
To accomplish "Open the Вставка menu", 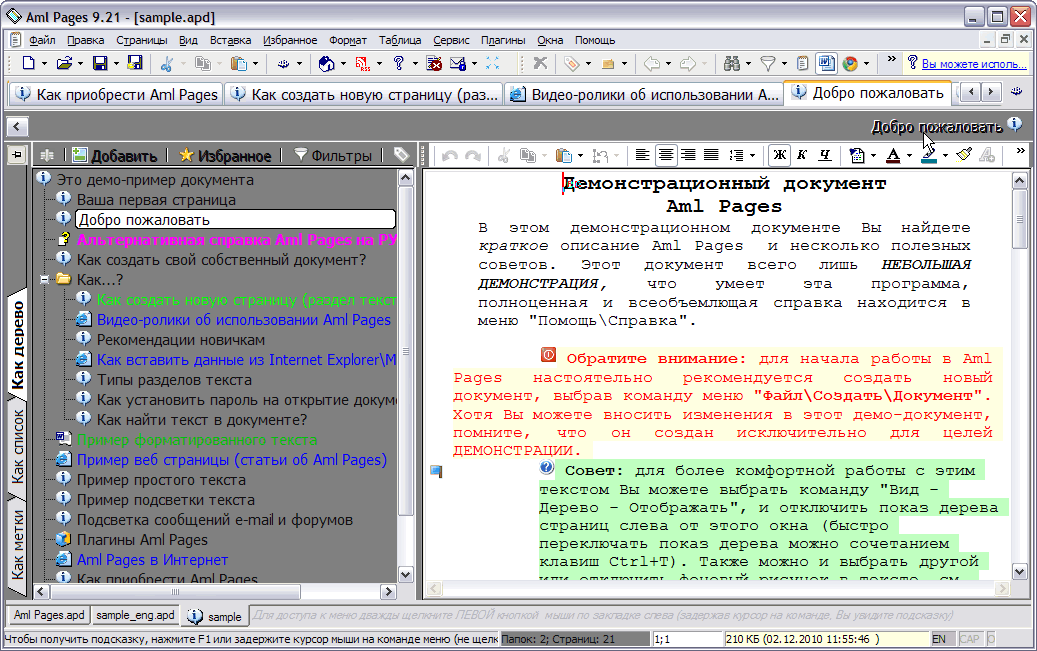I will (230, 40).
